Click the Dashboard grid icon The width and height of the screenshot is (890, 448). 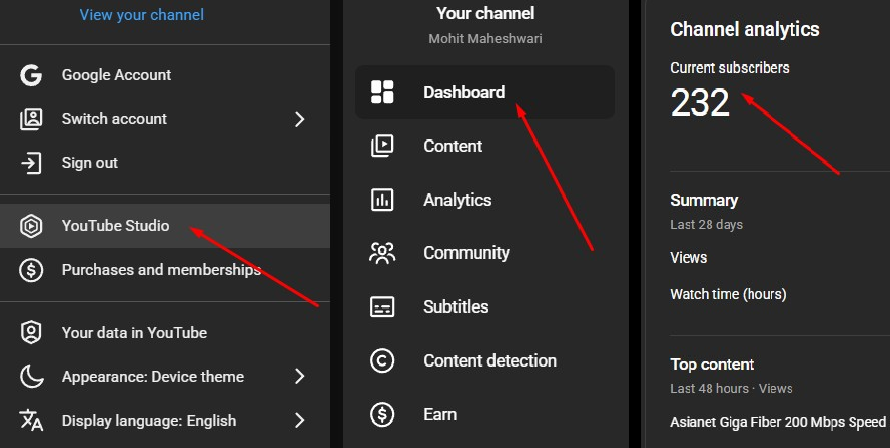382,92
